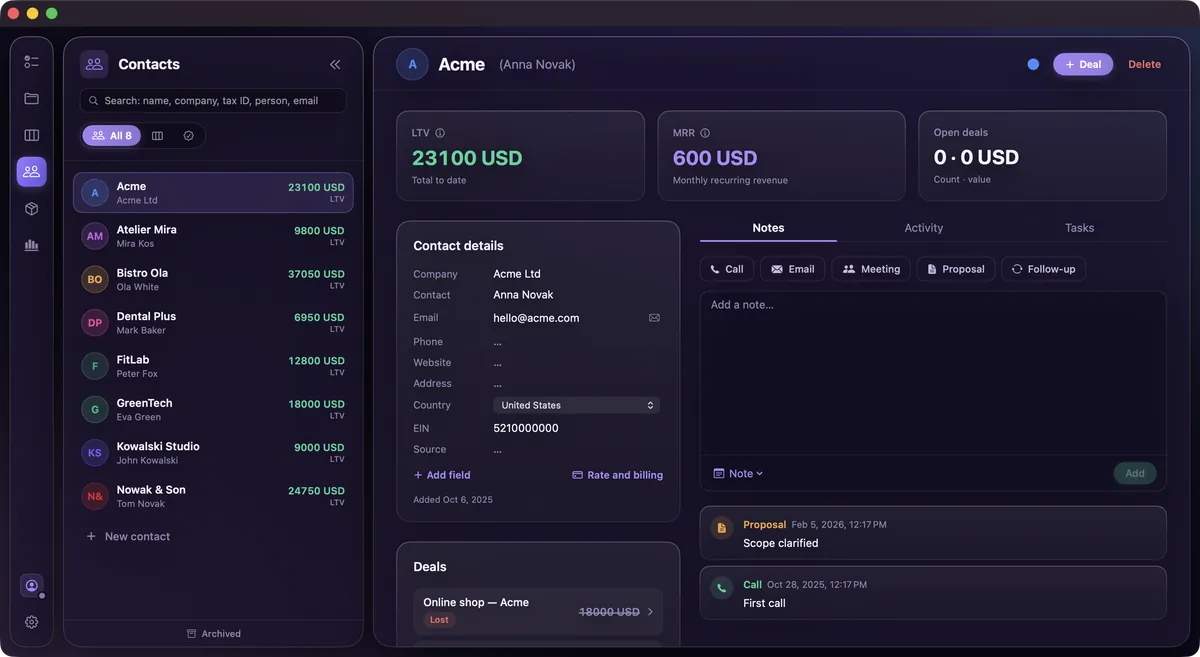This screenshot has width=1200, height=657.
Task: Click the + Deal button
Action: [x=1083, y=64]
